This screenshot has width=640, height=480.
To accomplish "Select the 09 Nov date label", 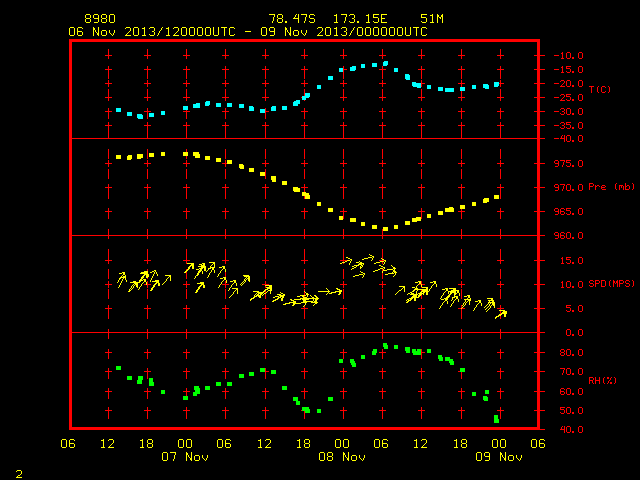I will pyautogui.click(x=499, y=457).
